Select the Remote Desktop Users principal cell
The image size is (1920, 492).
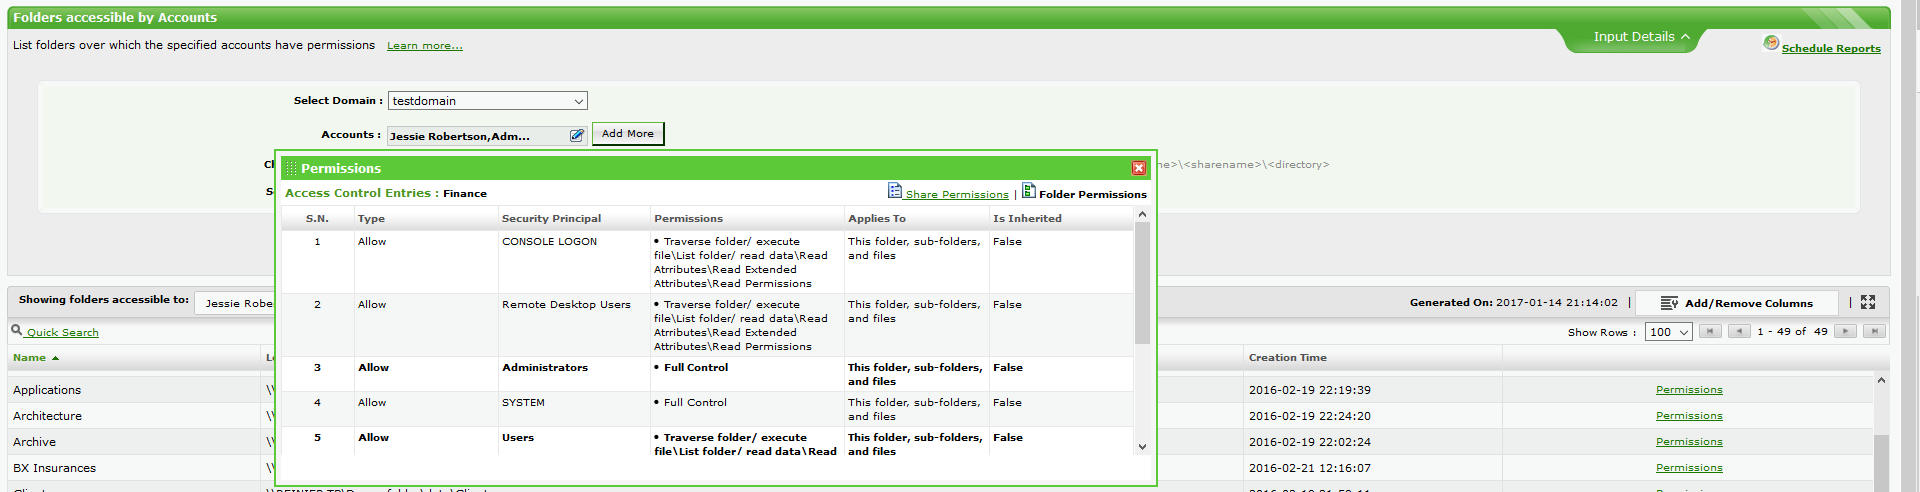[x=566, y=305]
